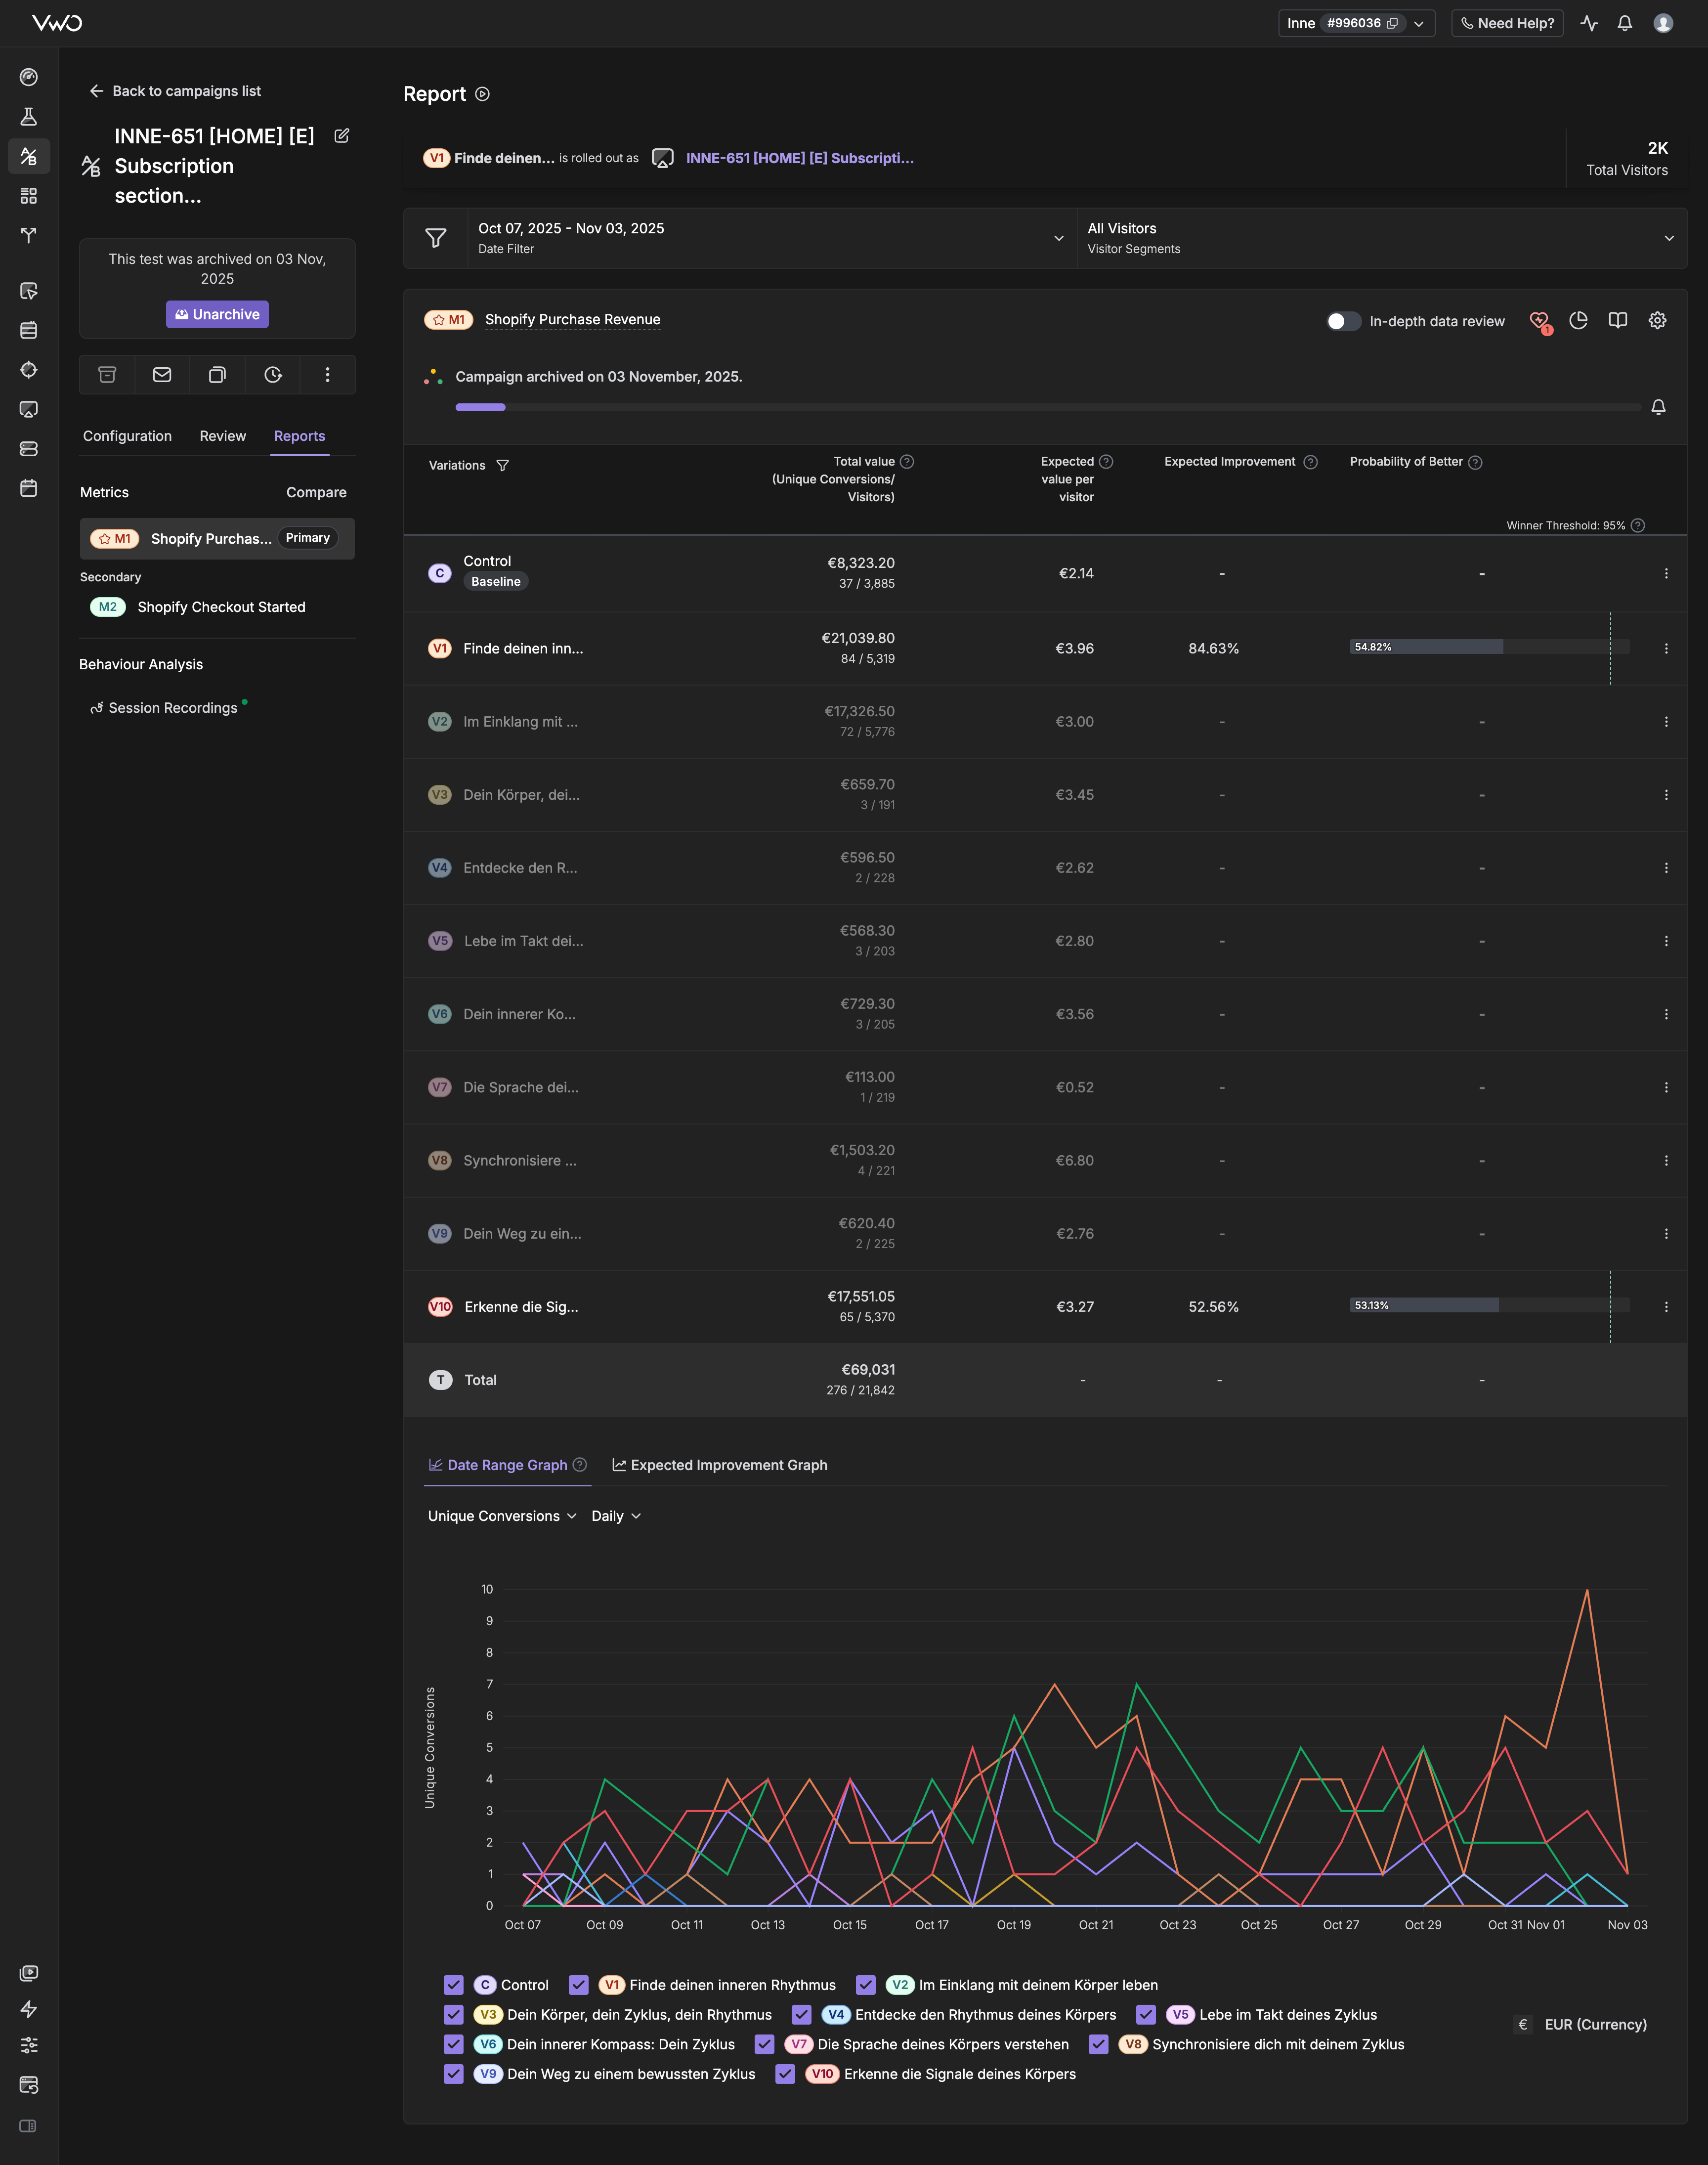
Task: Click the campaign progress bar
Action: [x=1047, y=408]
